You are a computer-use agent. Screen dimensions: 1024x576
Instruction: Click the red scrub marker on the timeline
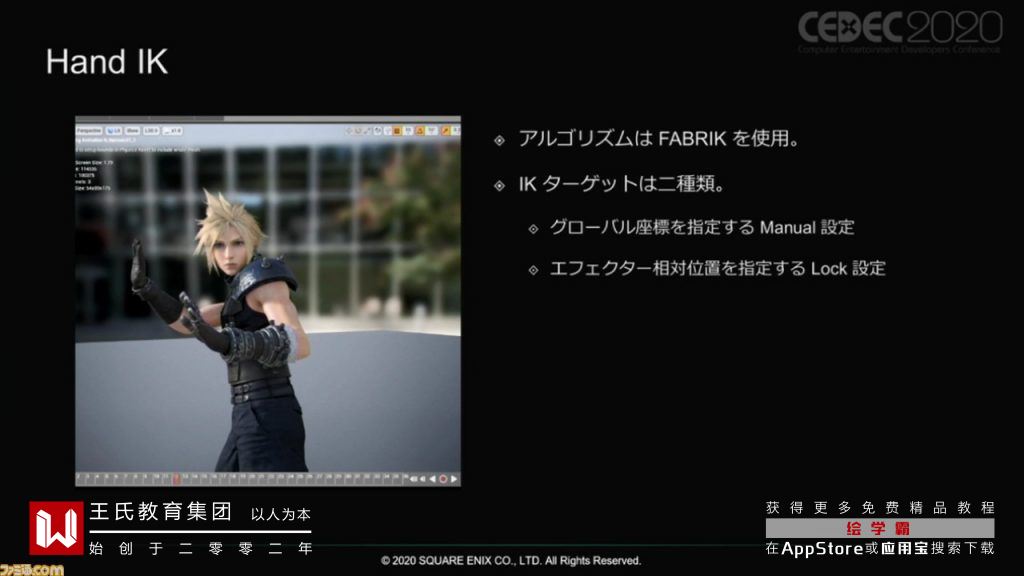[176, 479]
